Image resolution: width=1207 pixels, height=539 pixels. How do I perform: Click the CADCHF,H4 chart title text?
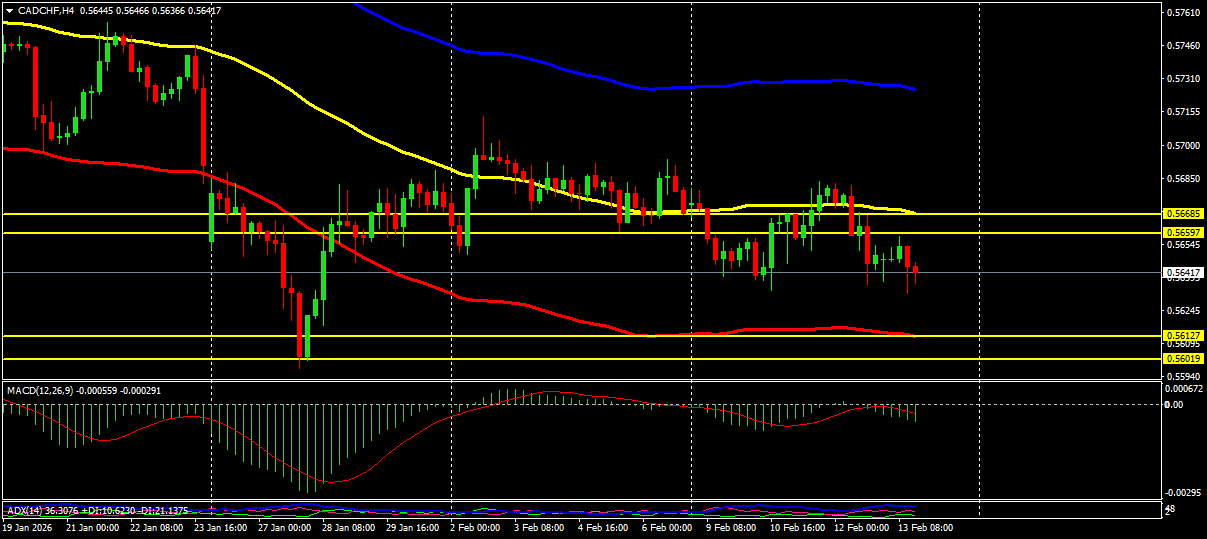46,10
